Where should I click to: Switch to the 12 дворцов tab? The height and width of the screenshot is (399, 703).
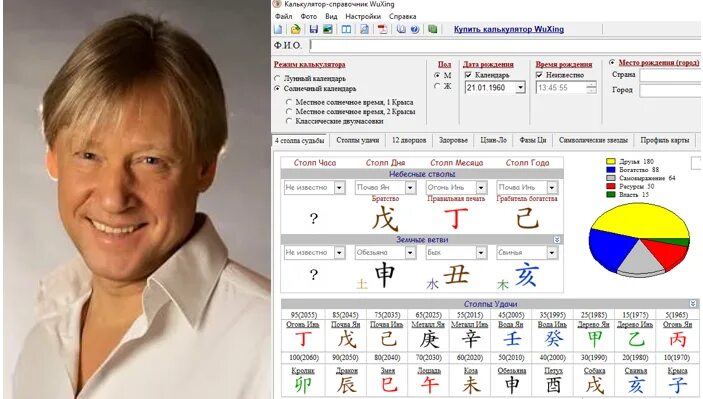click(x=409, y=140)
